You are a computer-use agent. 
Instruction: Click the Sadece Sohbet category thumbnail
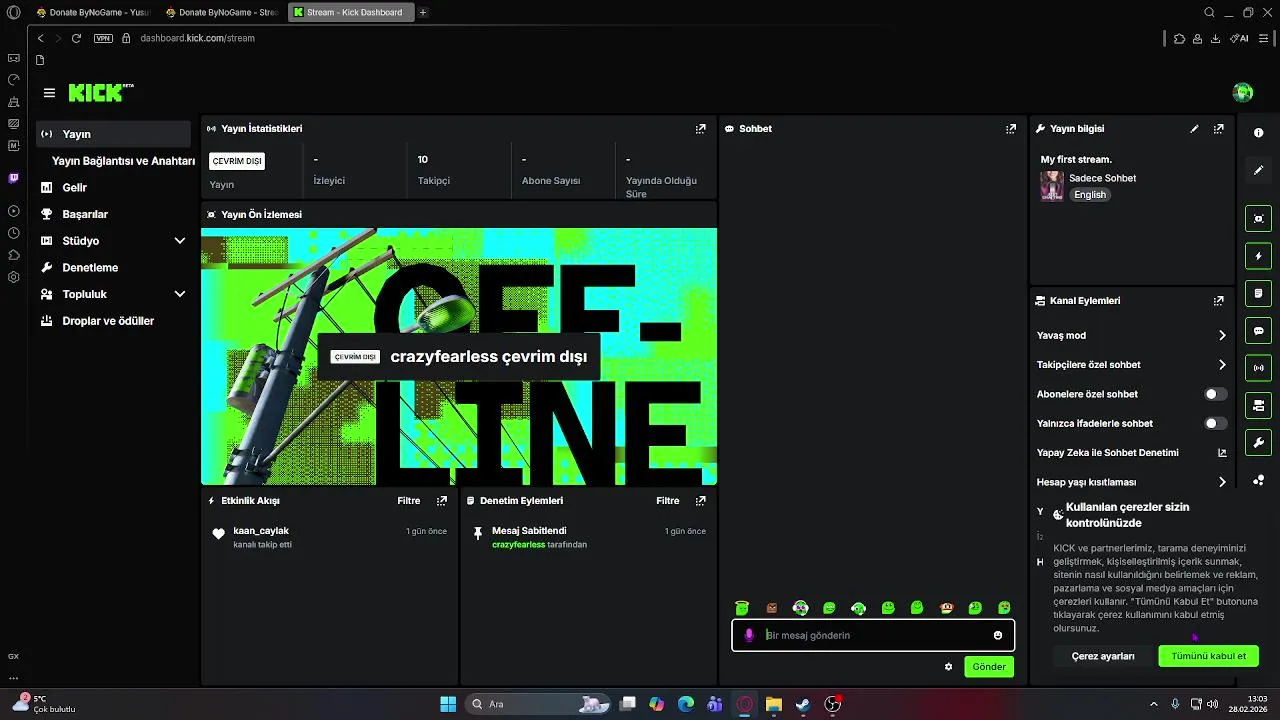tap(1051, 186)
